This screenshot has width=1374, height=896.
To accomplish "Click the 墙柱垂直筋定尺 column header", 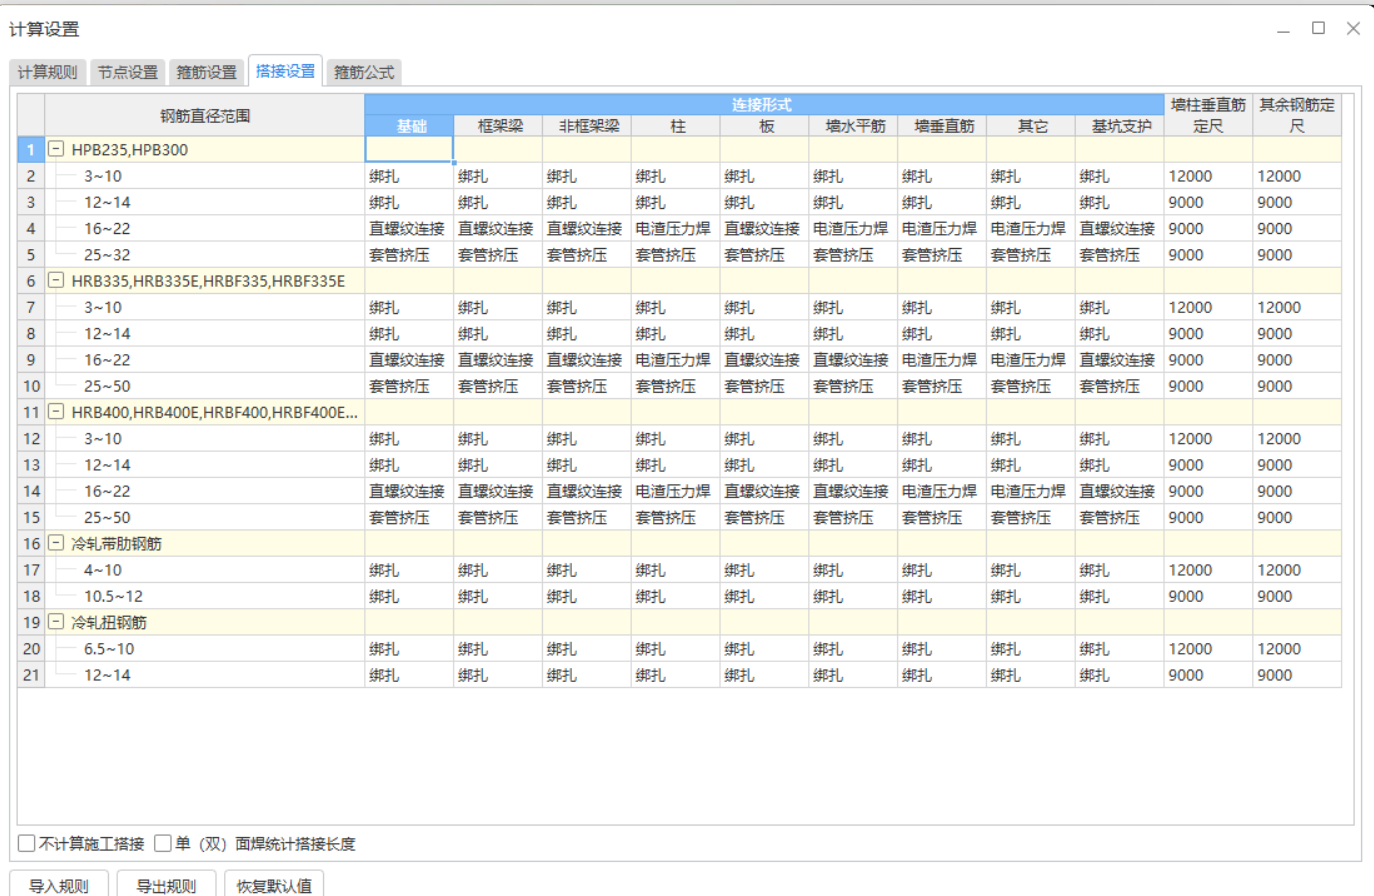I will tap(1208, 115).
